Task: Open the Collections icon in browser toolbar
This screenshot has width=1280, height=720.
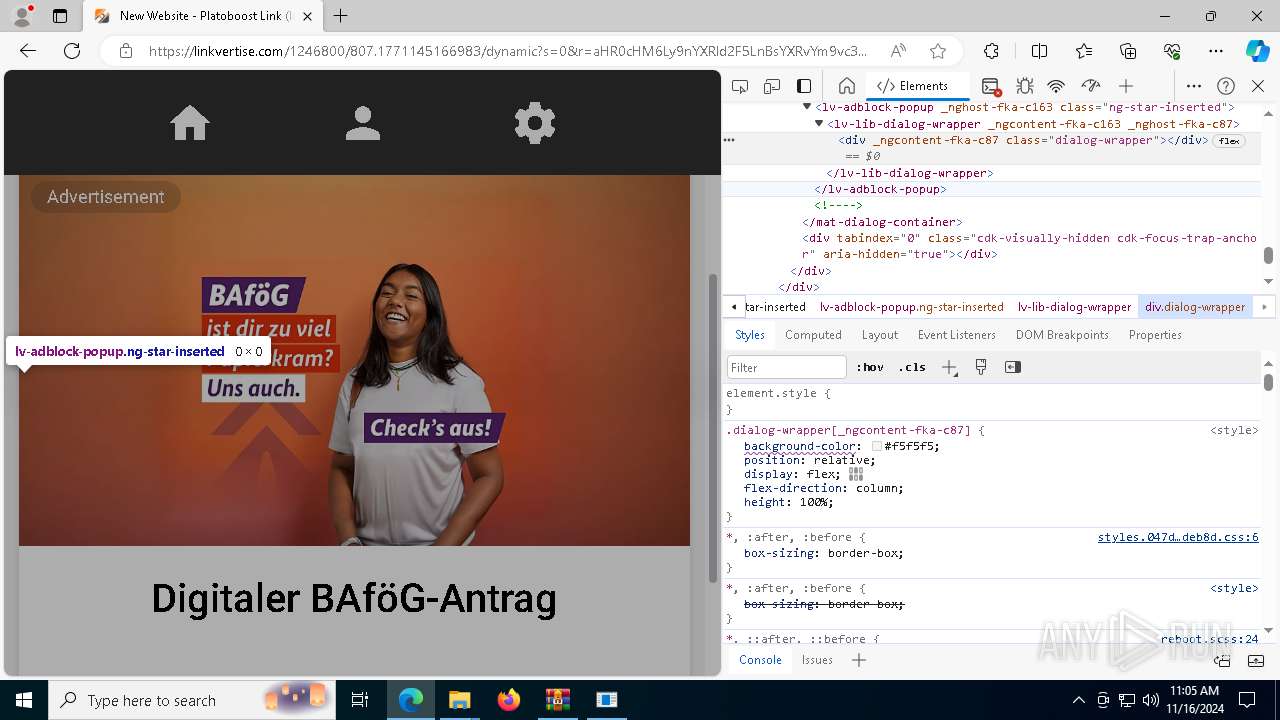Action: point(1128,51)
